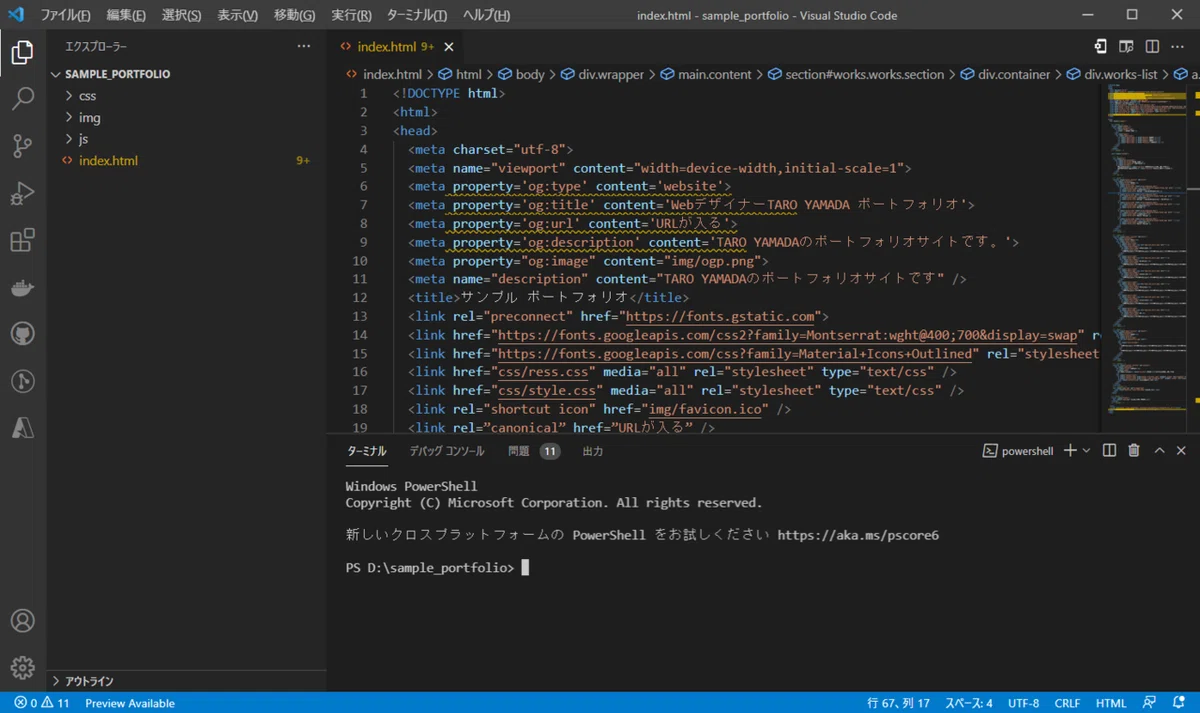This screenshot has height=713, width=1200.
Task: Open the Docker view icon
Action: point(23,288)
